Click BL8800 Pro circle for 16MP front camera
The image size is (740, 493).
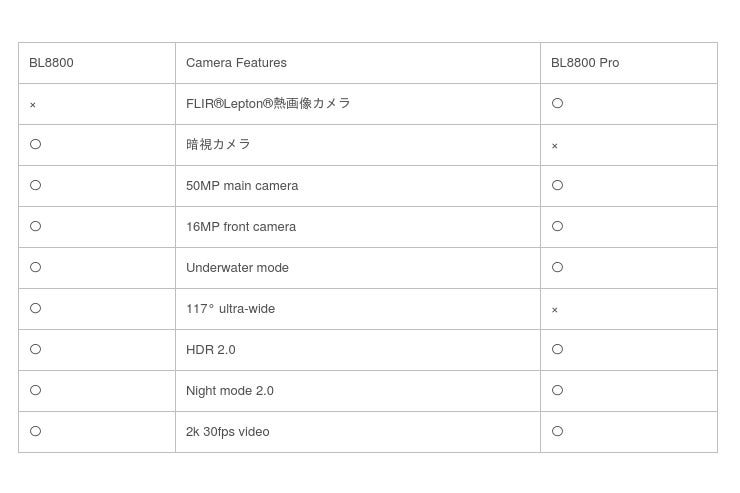click(x=557, y=226)
